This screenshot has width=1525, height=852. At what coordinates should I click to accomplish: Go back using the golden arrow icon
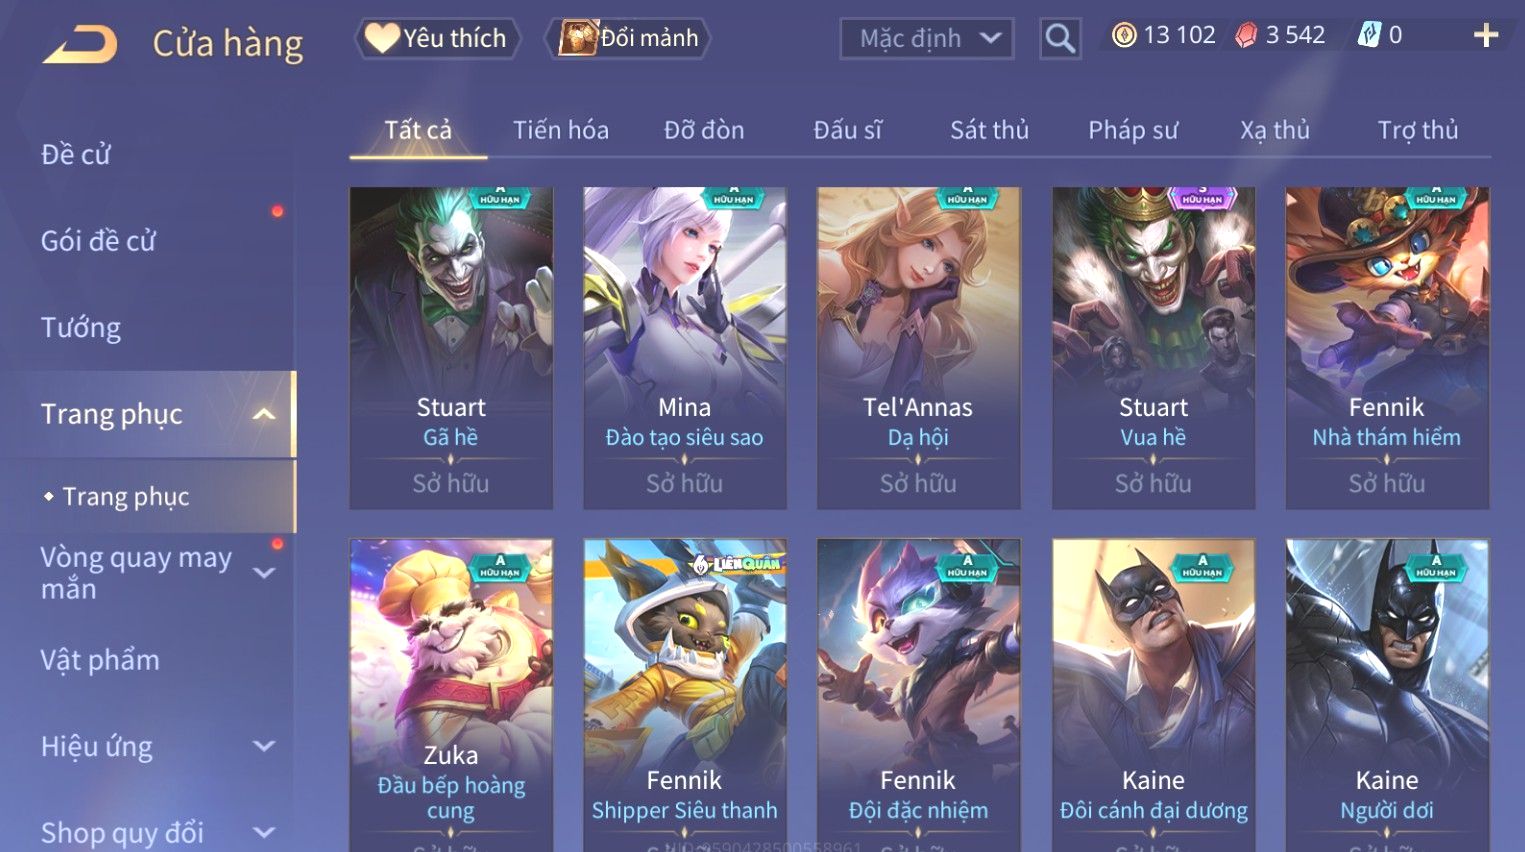tap(80, 45)
